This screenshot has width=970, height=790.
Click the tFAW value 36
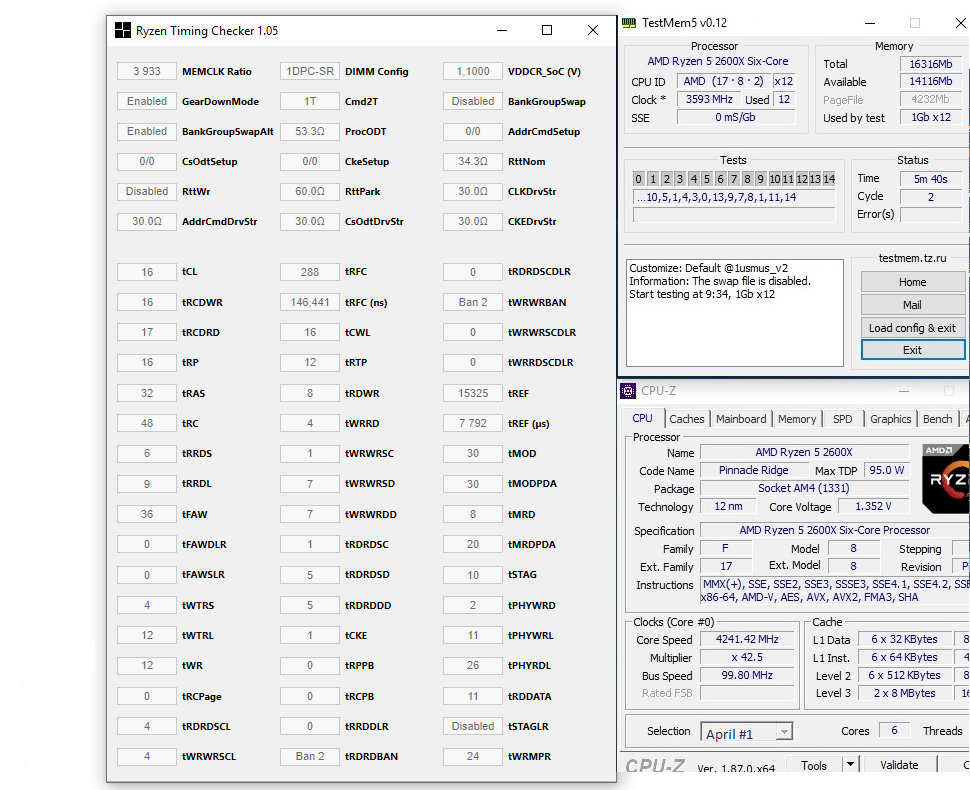coord(147,514)
